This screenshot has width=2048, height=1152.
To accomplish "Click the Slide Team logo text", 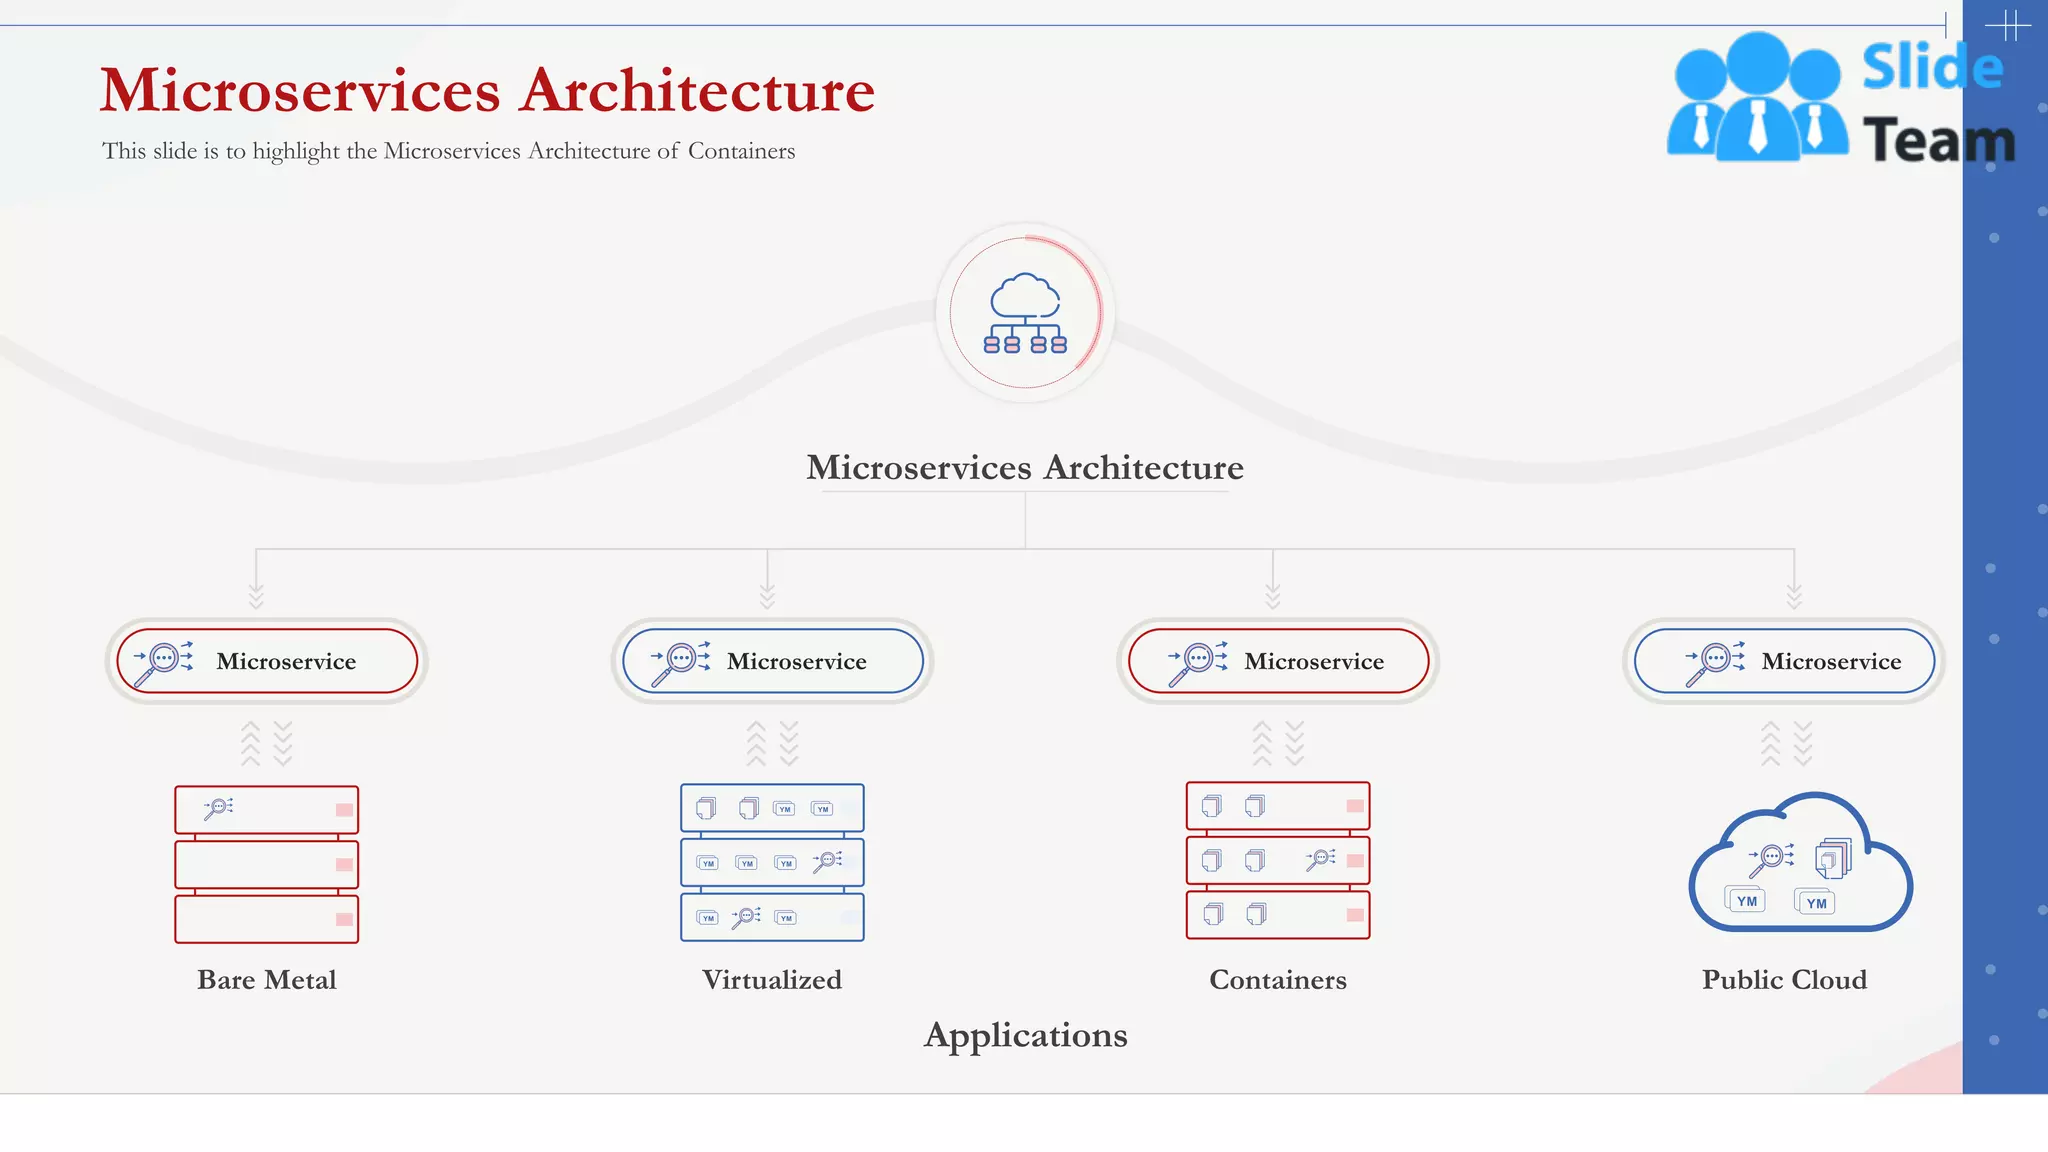I will [1937, 104].
